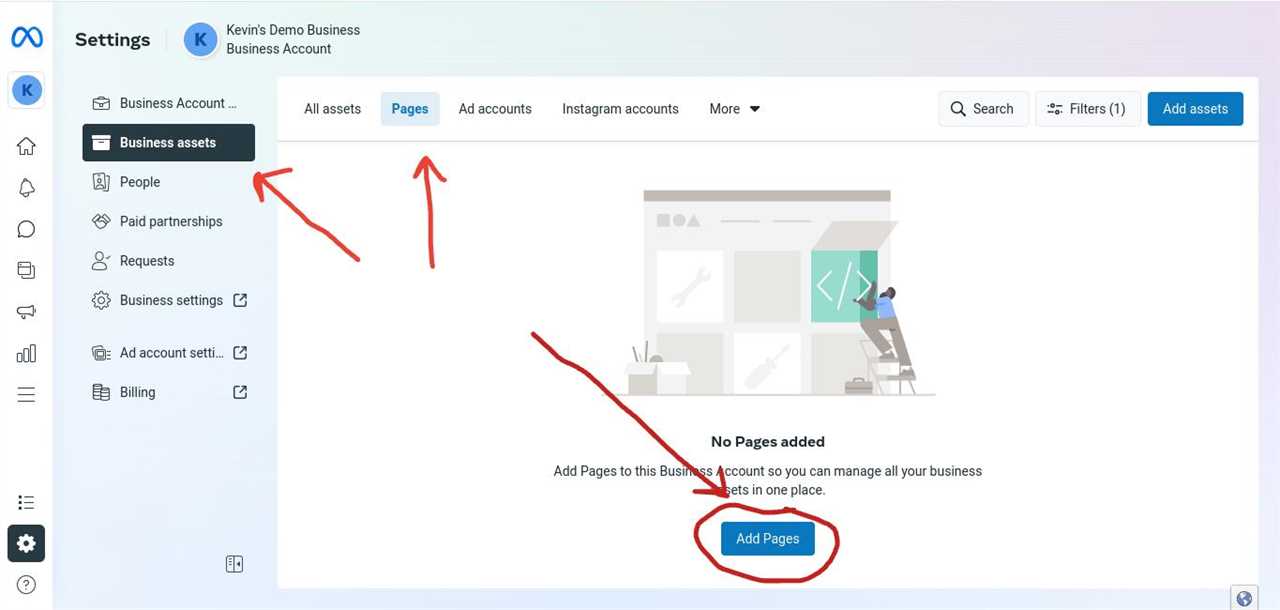Open notifications bell icon

tap(27, 188)
